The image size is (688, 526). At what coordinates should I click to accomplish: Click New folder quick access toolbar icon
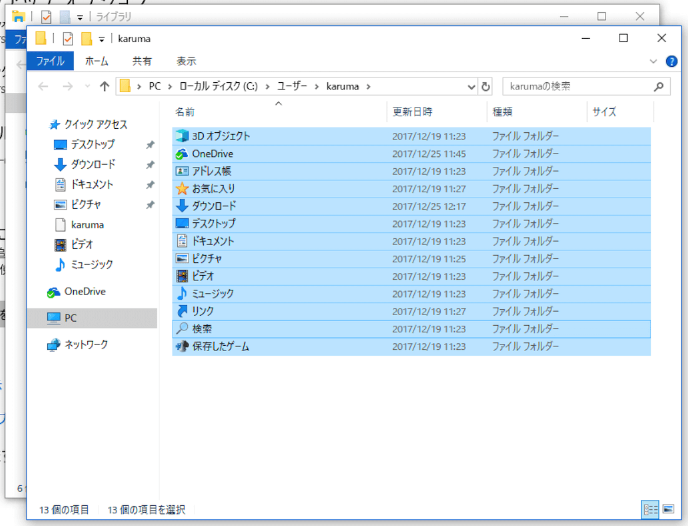coord(86,39)
